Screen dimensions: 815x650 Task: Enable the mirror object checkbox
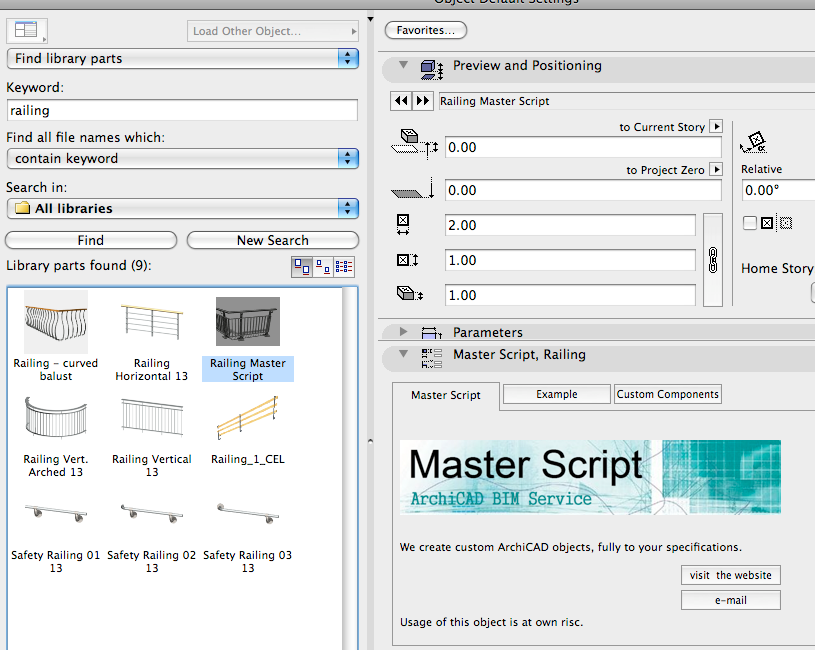coord(750,223)
